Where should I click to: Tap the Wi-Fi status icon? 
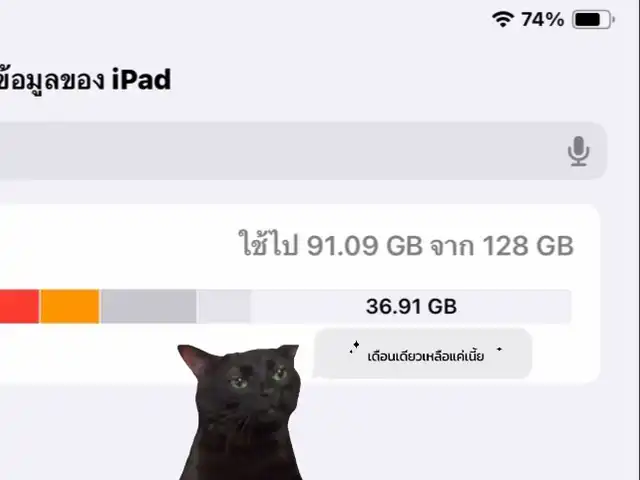(x=502, y=19)
